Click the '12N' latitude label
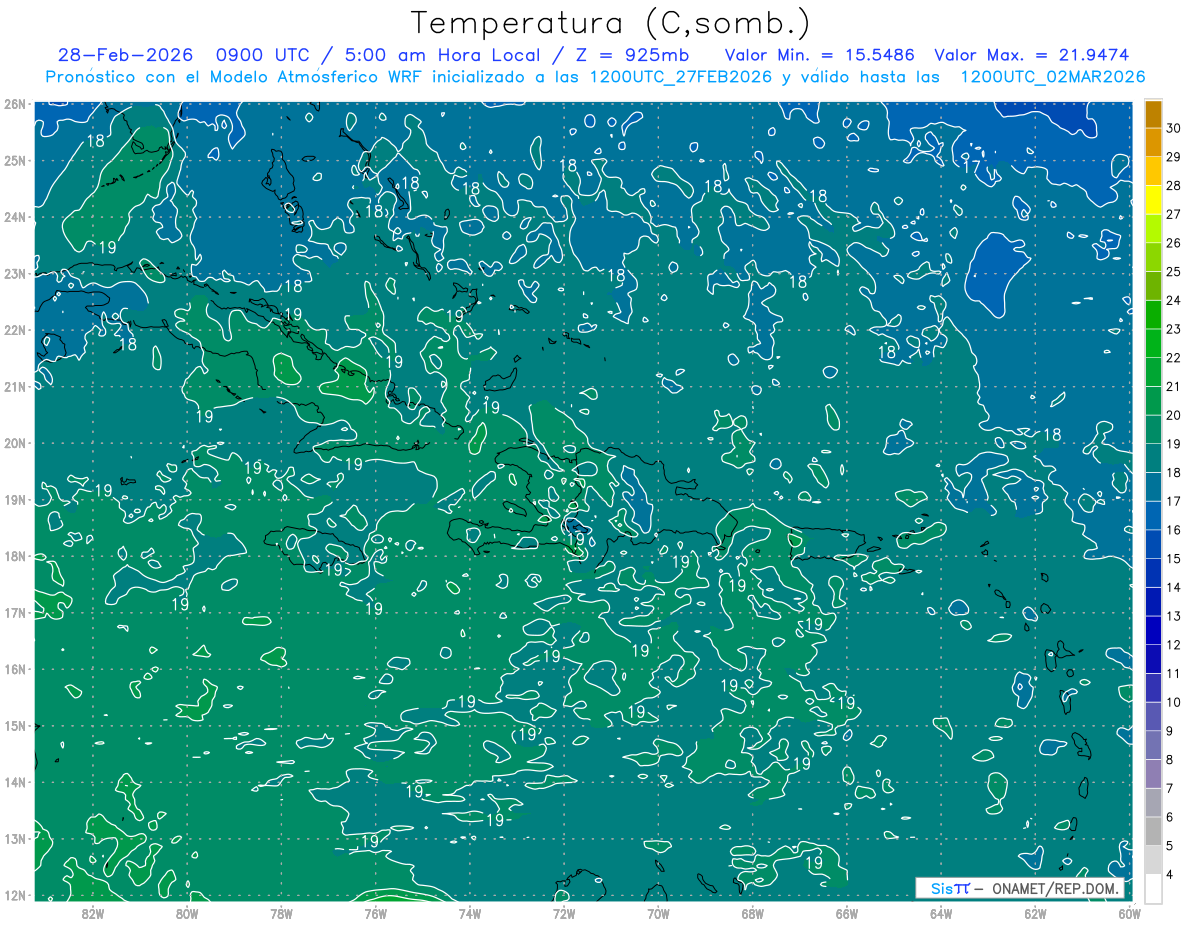Image resolution: width=1200 pixels, height=927 pixels. [x=16, y=895]
